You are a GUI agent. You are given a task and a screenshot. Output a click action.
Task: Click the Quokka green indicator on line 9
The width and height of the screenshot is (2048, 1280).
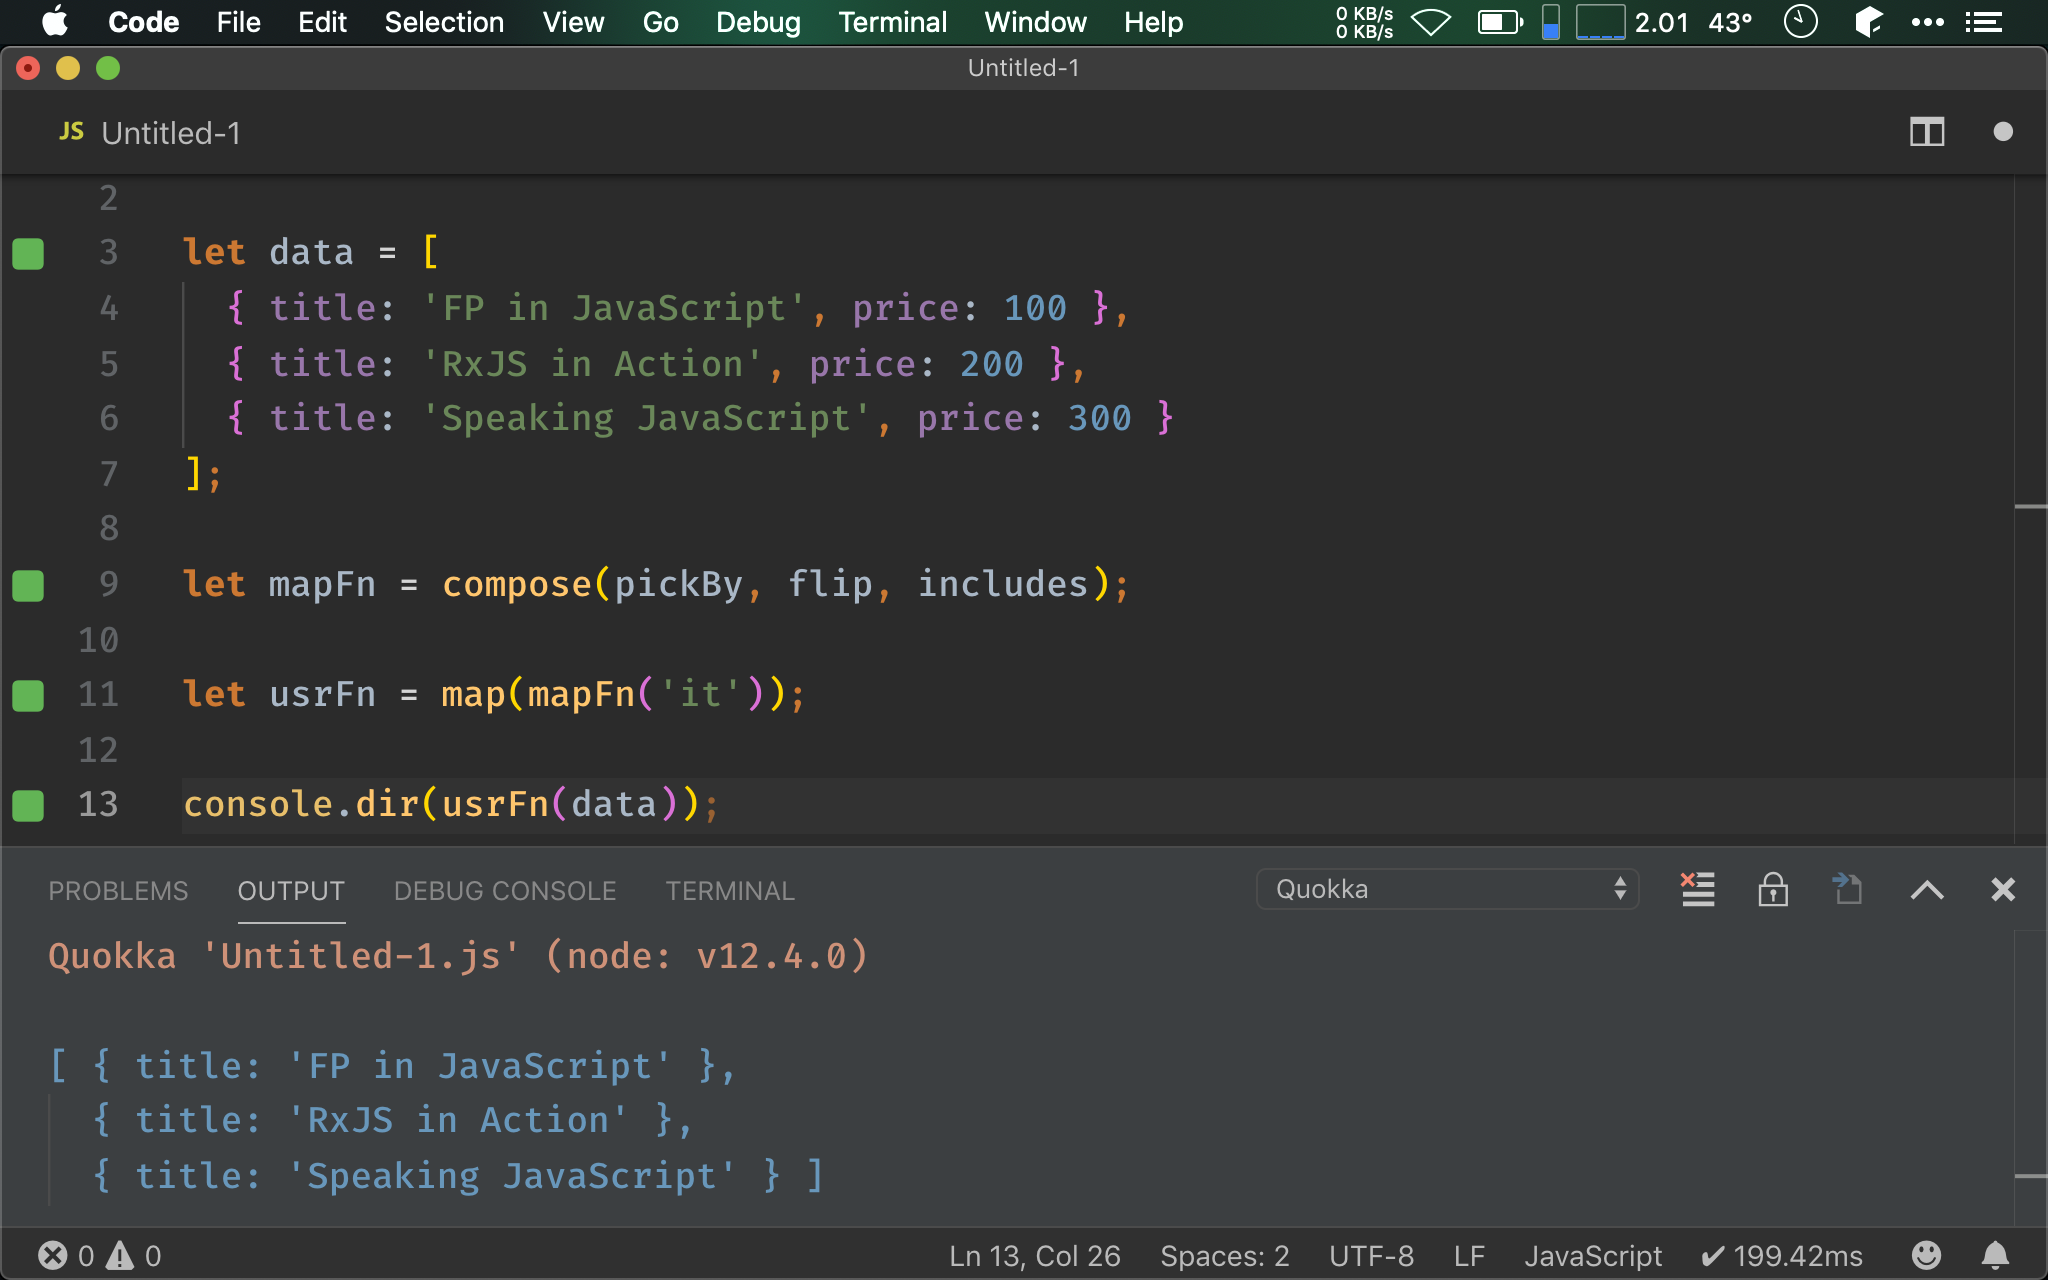pyautogui.click(x=28, y=586)
